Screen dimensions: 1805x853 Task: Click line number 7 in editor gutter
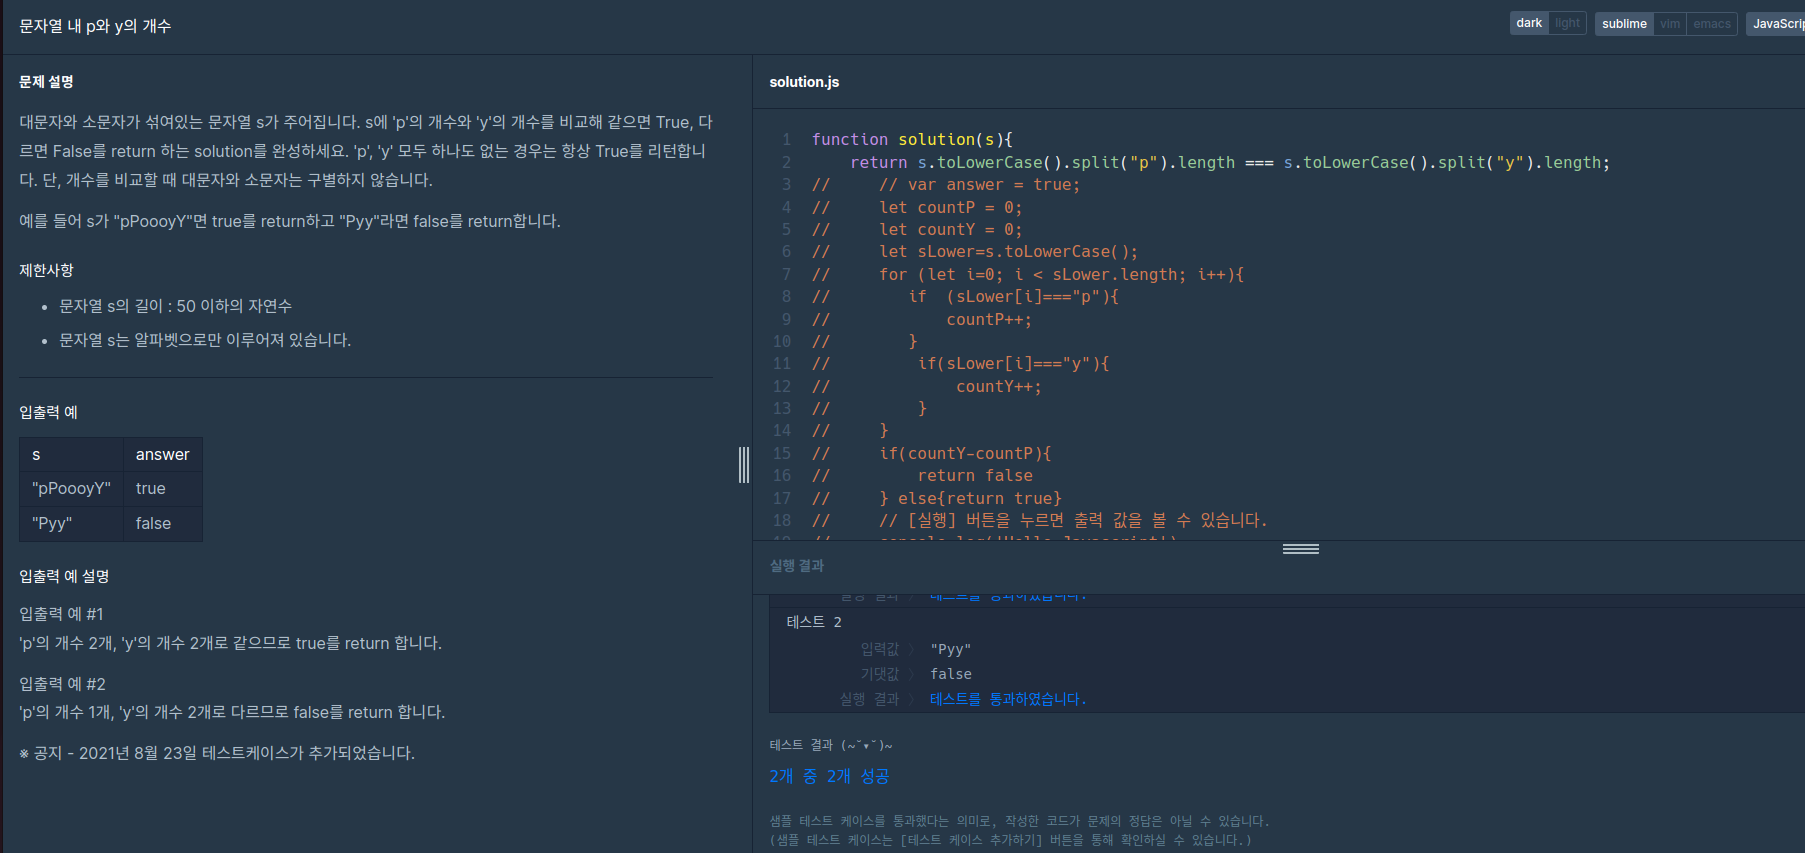click(x=786, y=274)
